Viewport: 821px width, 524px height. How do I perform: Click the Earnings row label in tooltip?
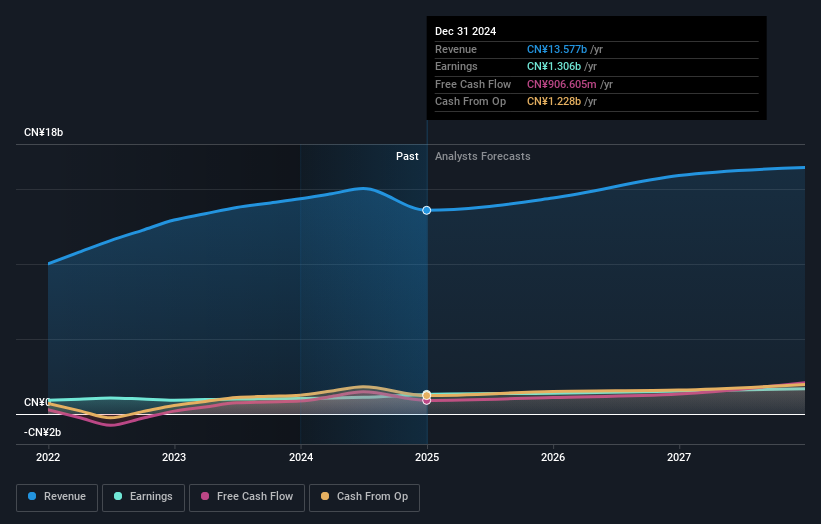tap(457, 66)
